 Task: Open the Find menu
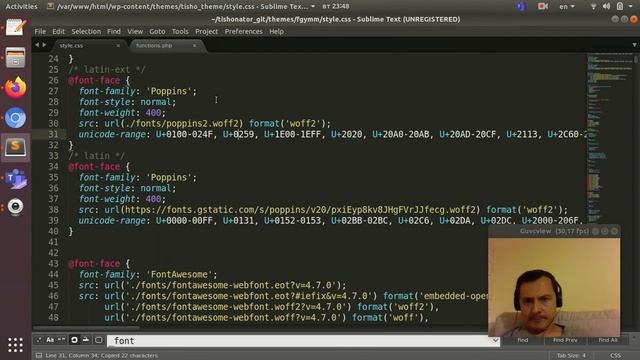click(114, 31)
